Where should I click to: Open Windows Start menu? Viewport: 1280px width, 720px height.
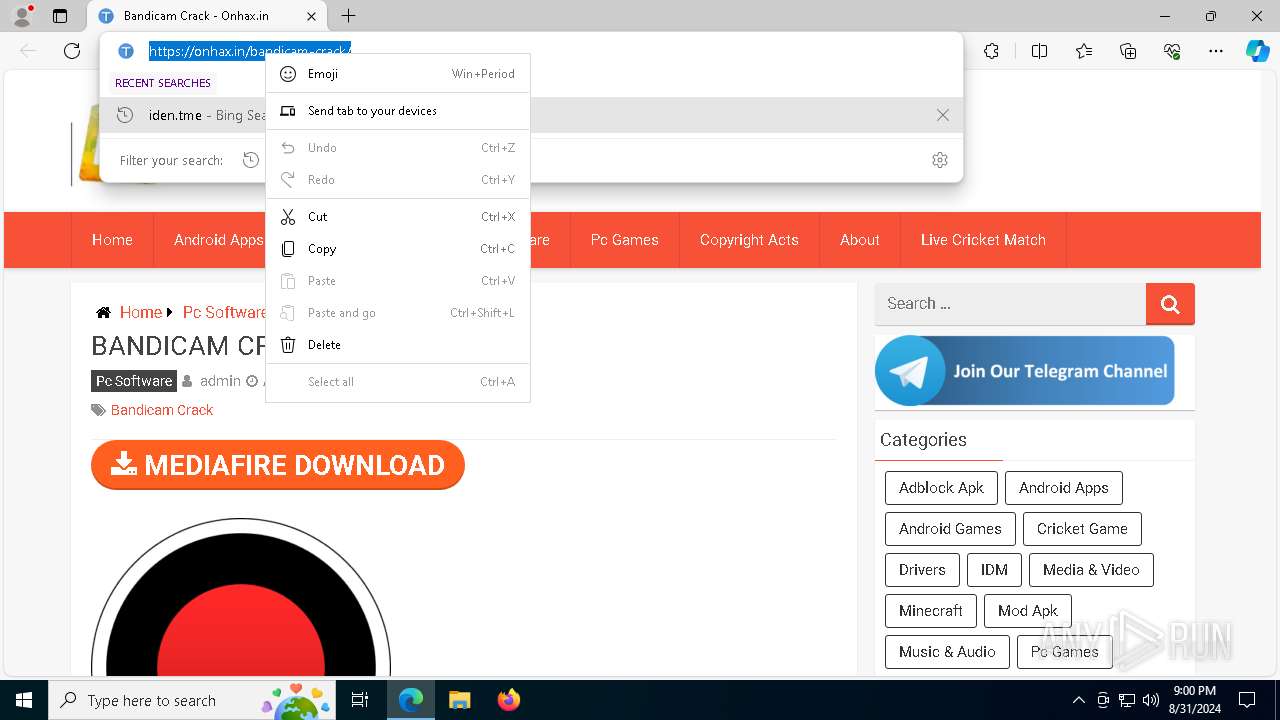coord(24,700)
